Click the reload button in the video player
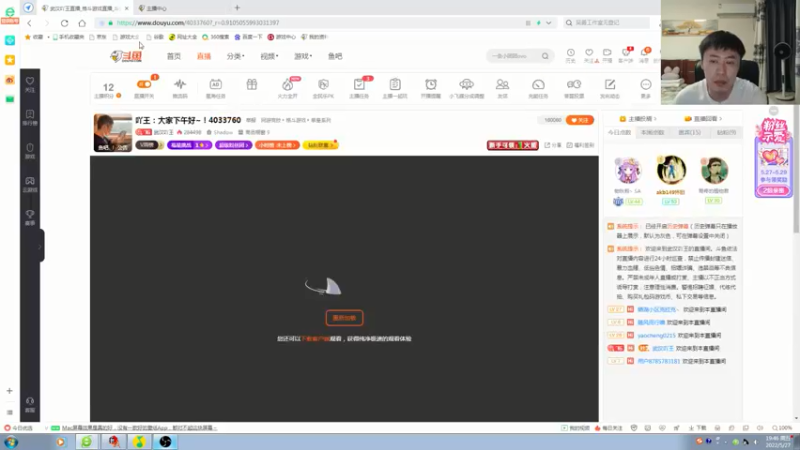The image size is (800, 450). (x=344, y=318)
